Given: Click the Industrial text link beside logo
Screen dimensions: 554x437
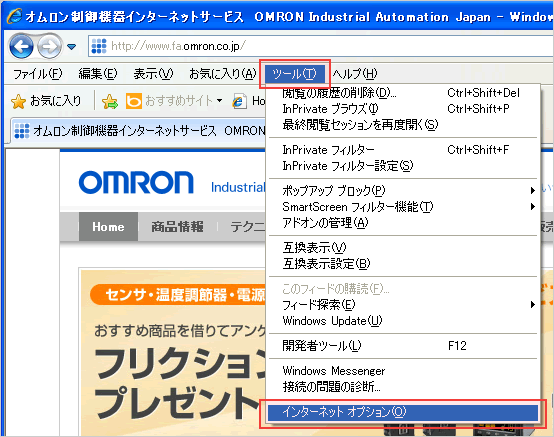Looking at the screenshot, I should pyautogui.click(x=238, y=187).
